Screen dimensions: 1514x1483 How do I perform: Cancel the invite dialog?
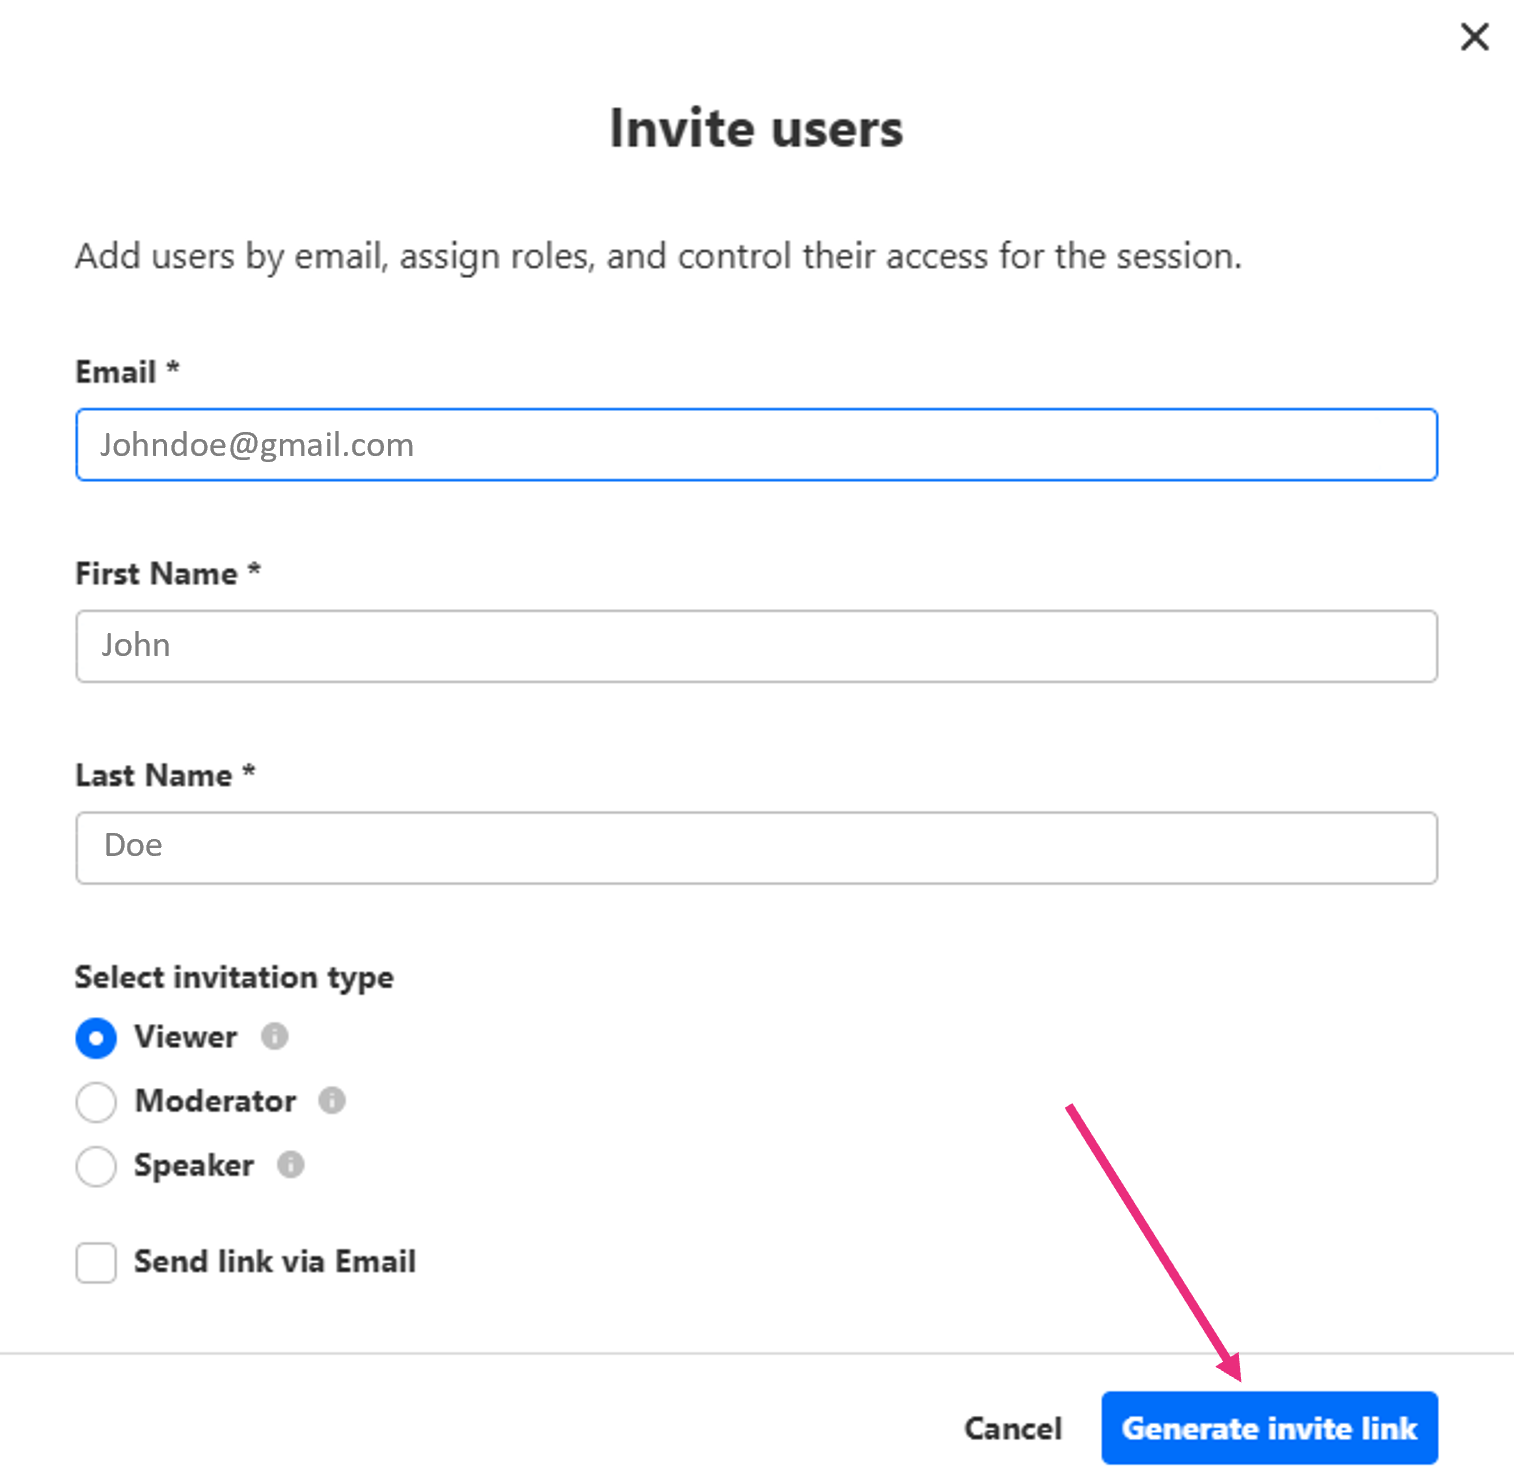(x=1013, y=1428)
